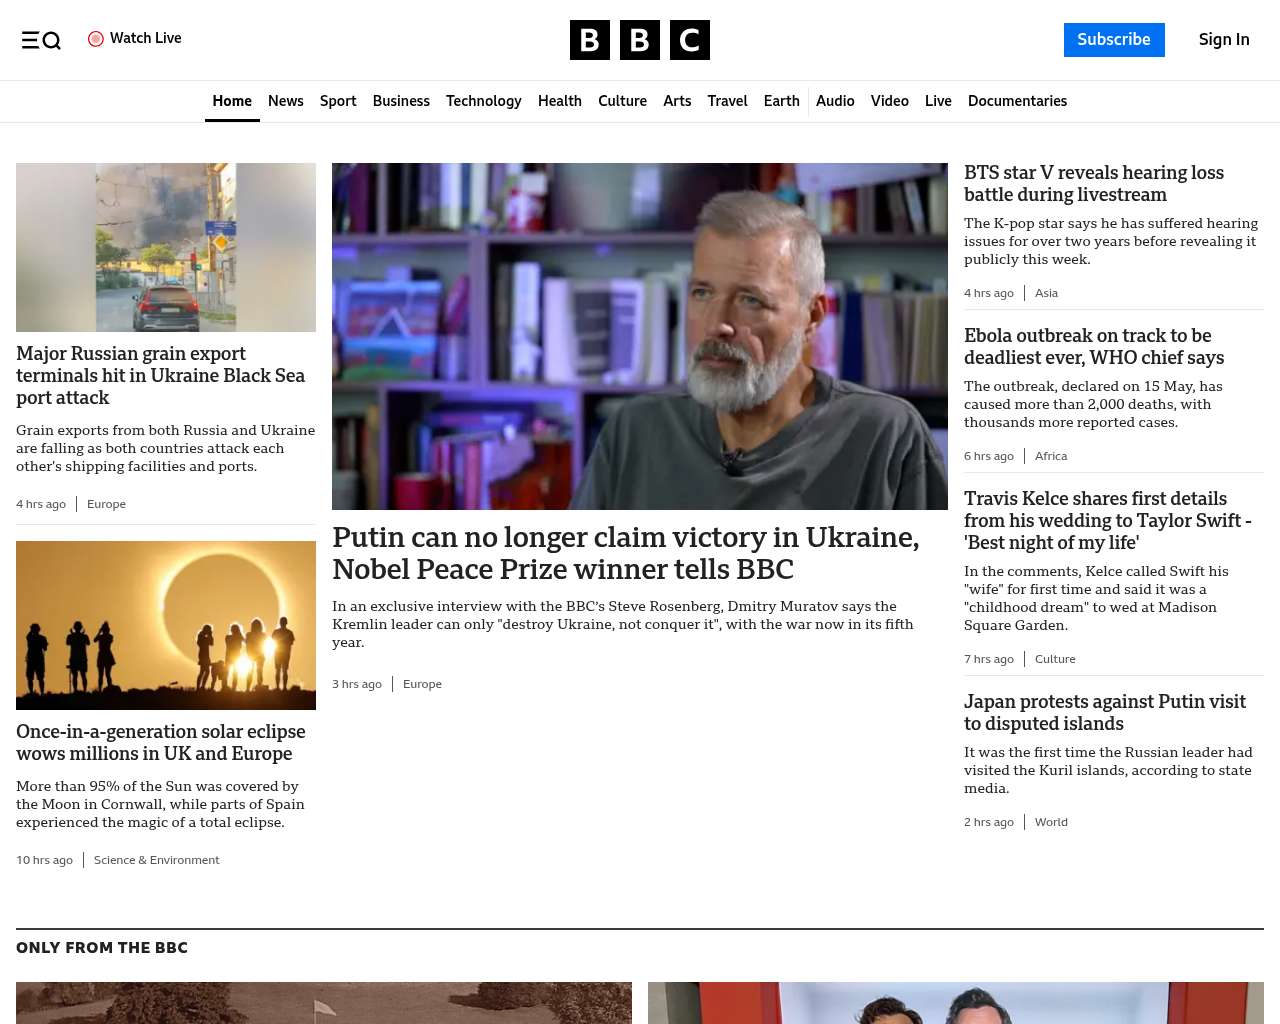Click the summary "More than 95% of the Sun"

pos(160,804)
